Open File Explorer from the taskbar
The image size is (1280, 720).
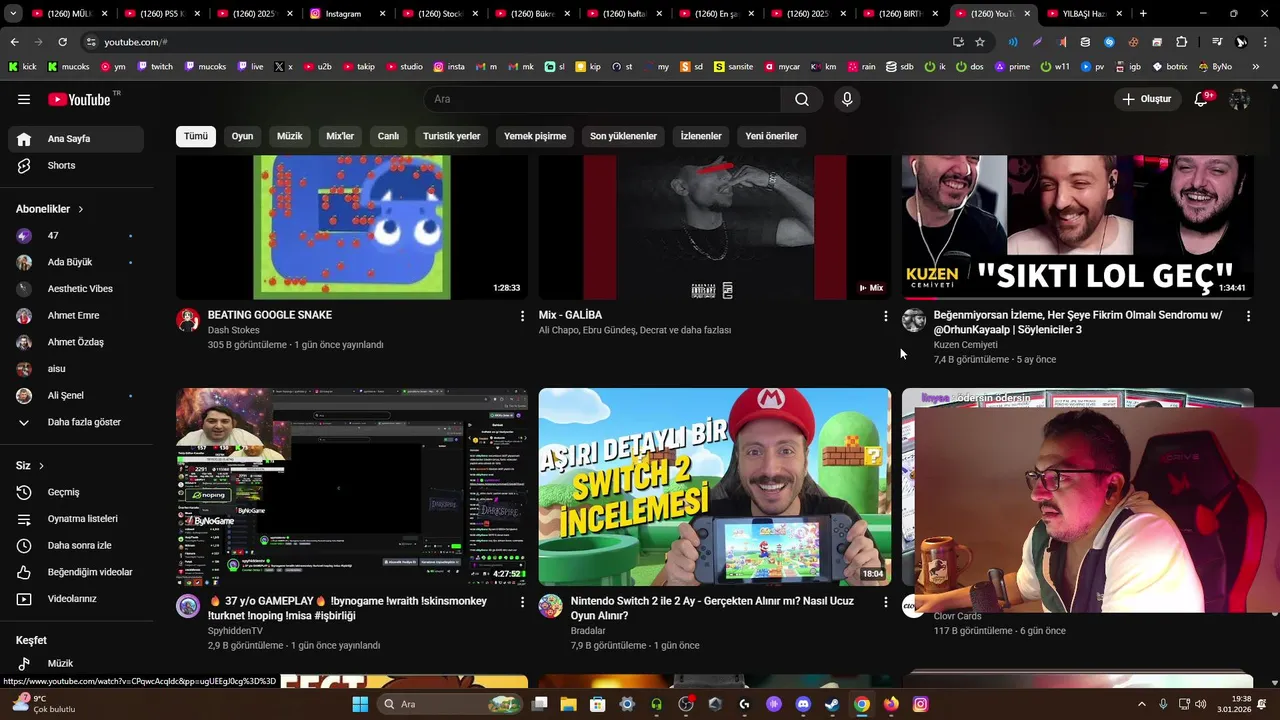pos(568,704)
